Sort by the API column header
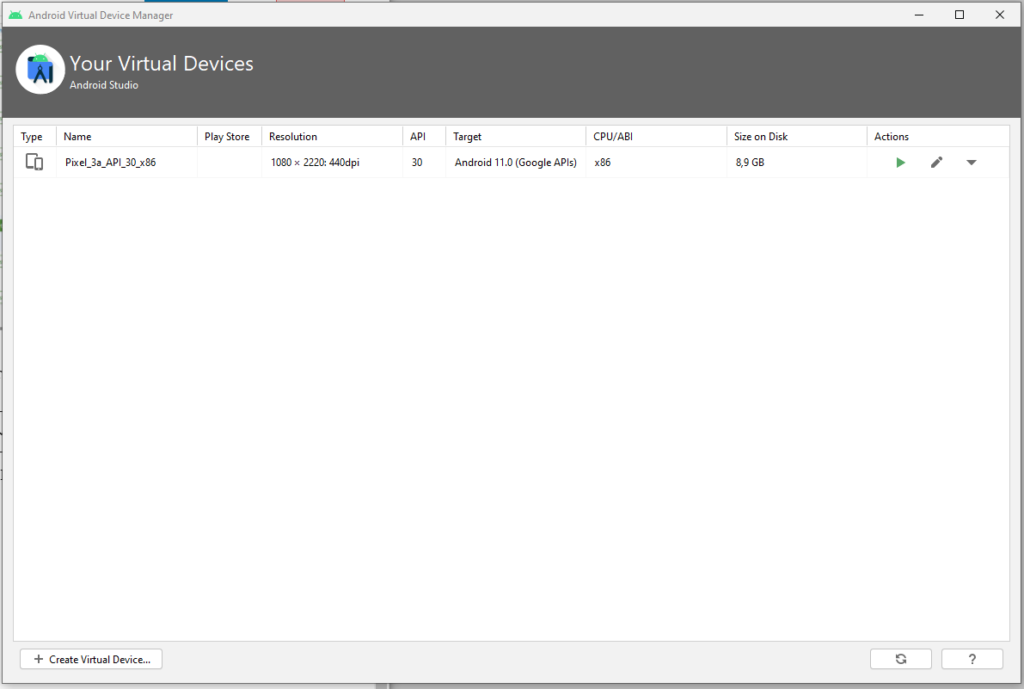1024x689 pixels. tap(424, 136)
